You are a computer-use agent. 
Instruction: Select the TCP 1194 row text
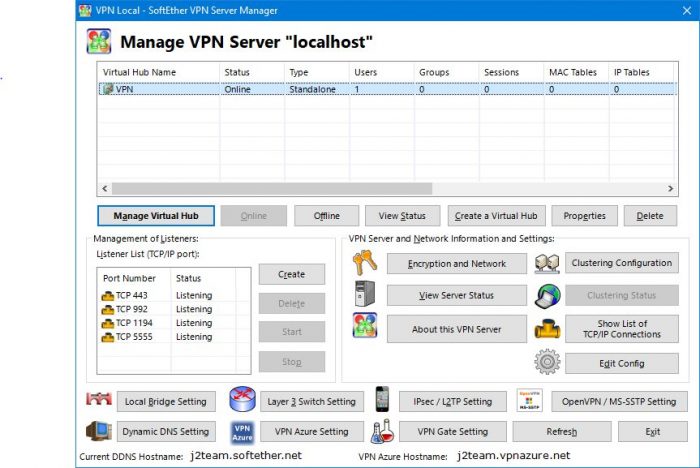134,323
